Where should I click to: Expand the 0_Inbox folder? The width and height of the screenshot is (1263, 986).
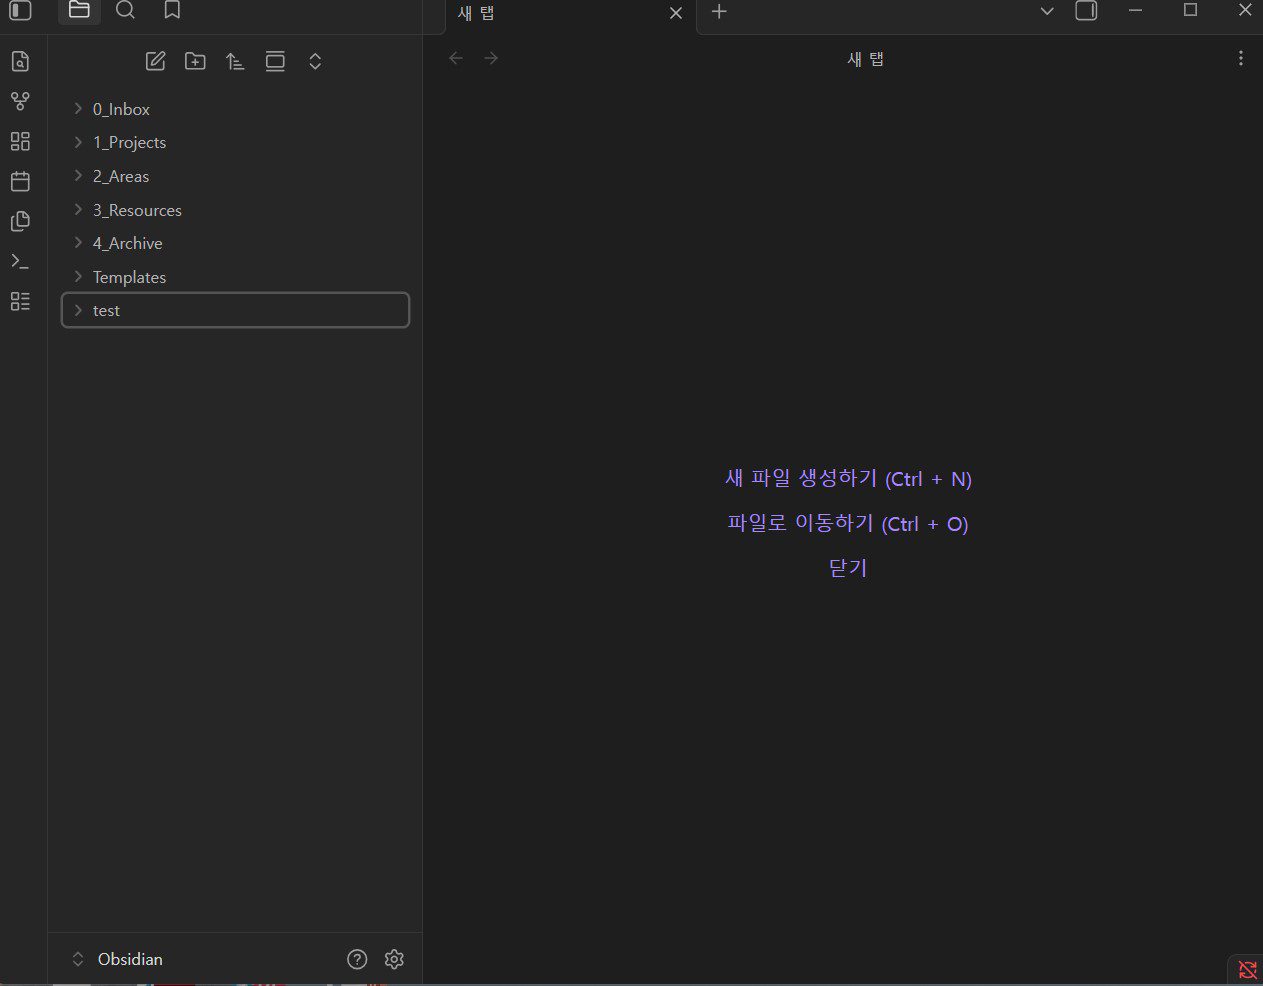tap(78, 109)
